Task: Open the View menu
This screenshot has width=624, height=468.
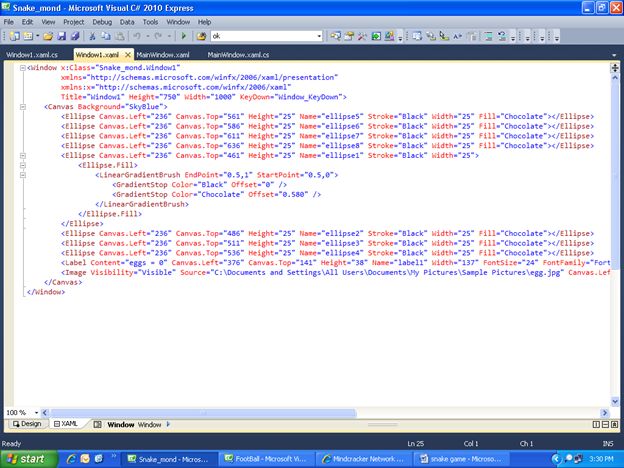Action: (48, 22)
